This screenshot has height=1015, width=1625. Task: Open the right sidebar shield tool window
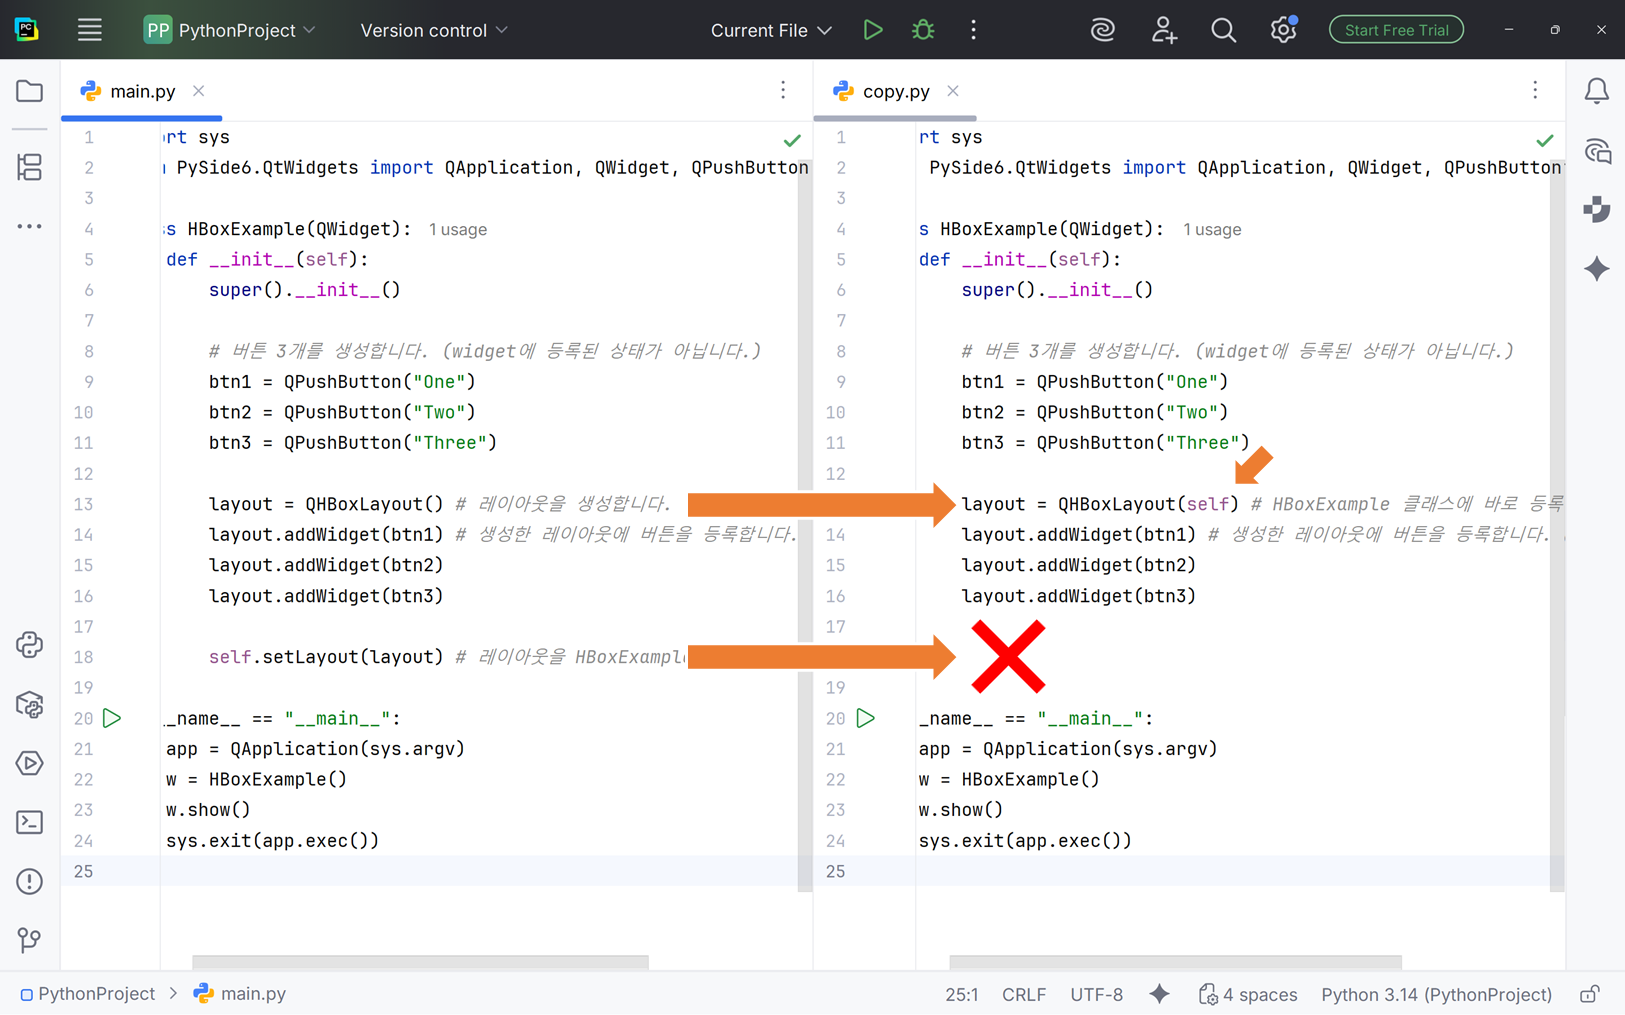1597,209
